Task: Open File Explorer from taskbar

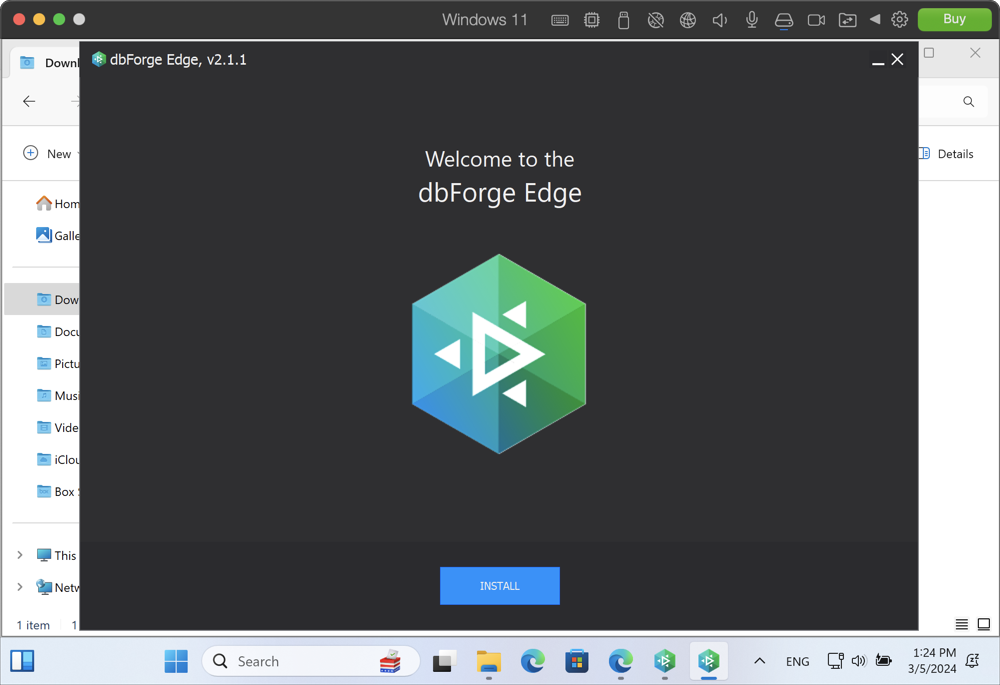Action: 489,661
